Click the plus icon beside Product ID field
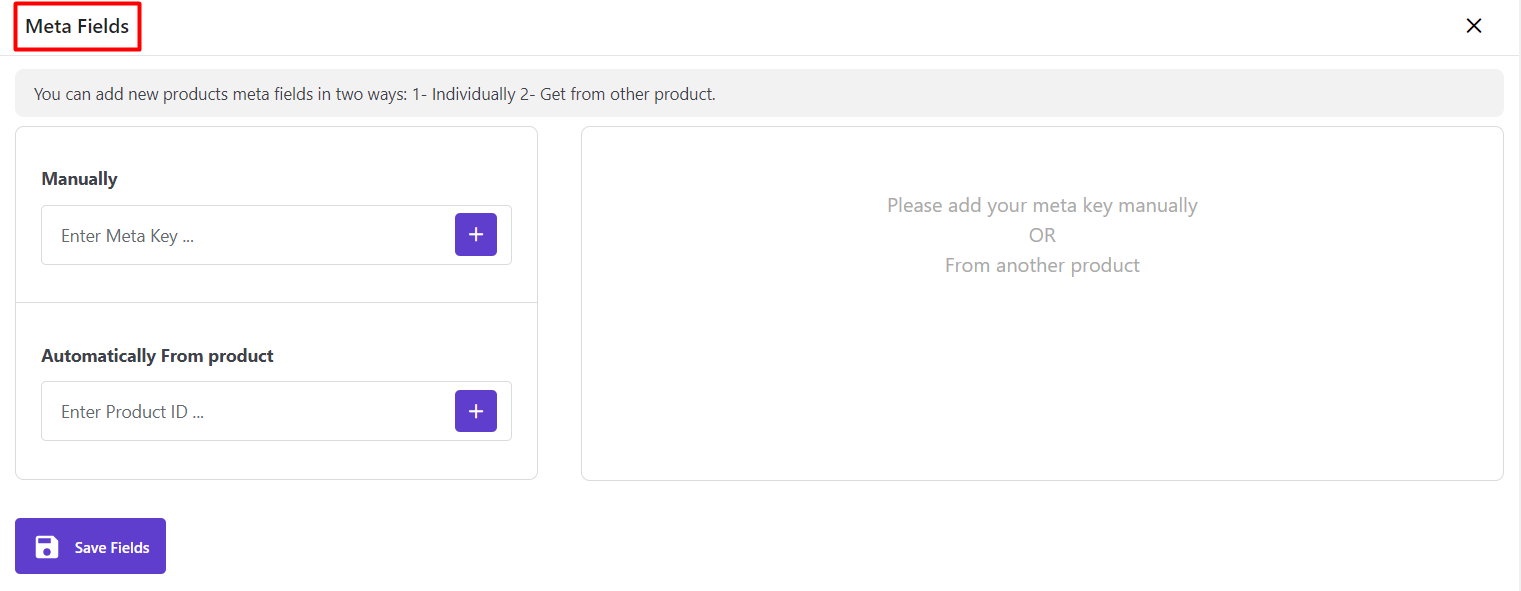This screenshot has height=591, width=1521. pos(476,411)
